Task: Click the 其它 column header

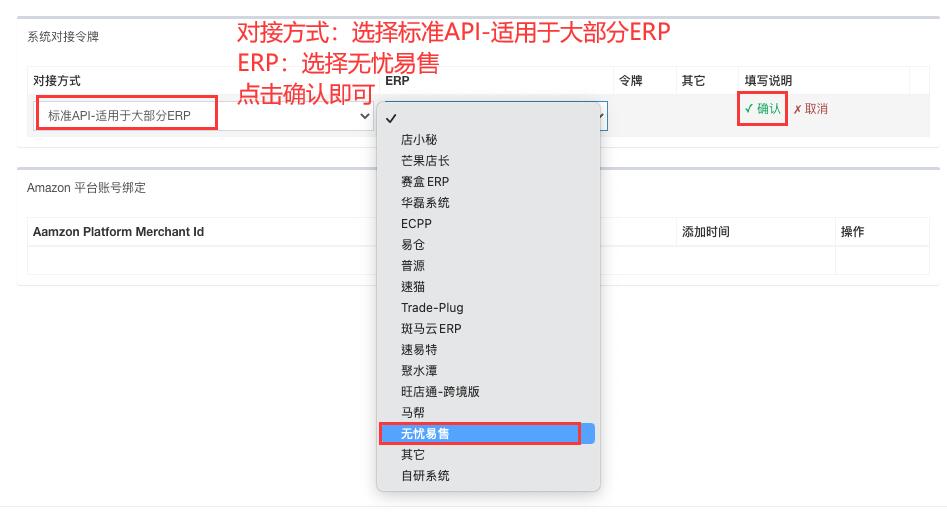Action: [x=693, y=81]
